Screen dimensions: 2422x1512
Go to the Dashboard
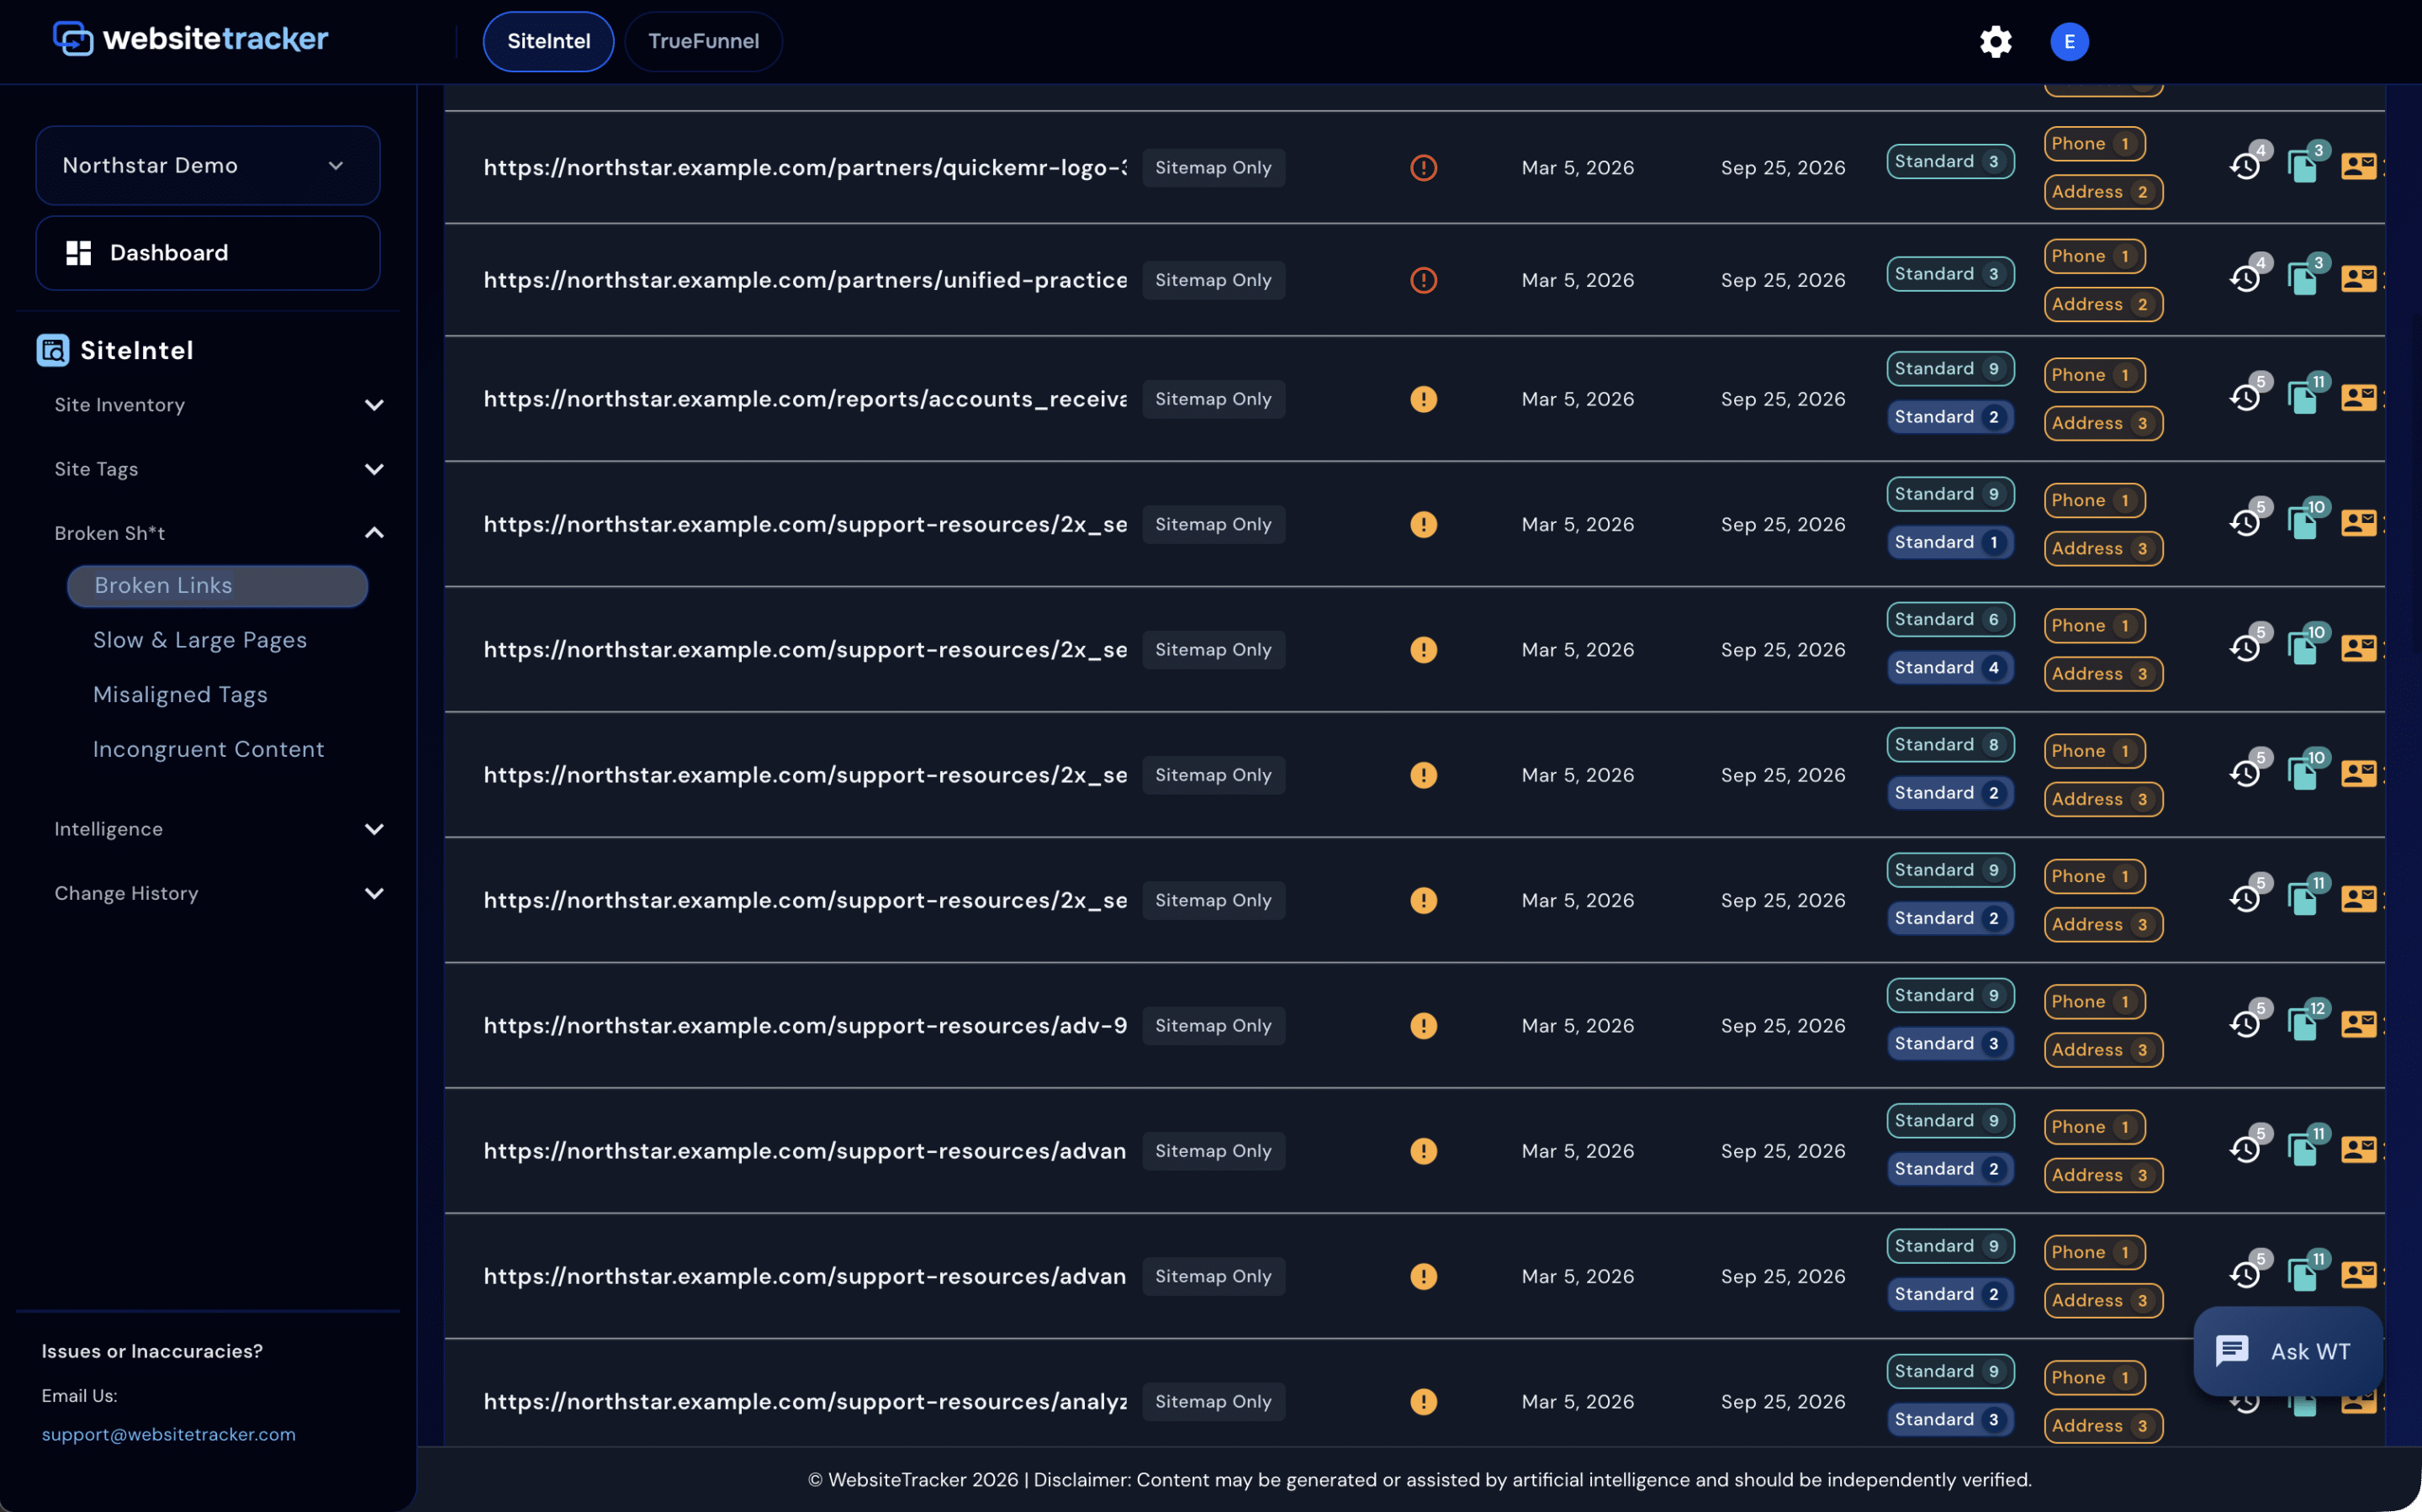pos(208,253)
